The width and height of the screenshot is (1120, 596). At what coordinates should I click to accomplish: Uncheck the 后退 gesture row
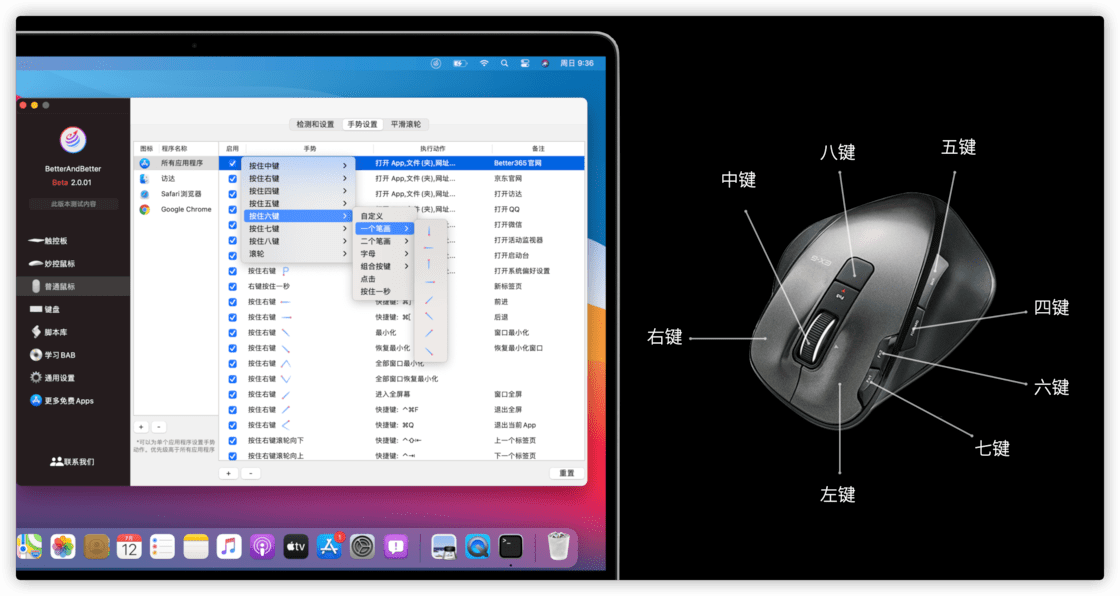coord(232,317)
